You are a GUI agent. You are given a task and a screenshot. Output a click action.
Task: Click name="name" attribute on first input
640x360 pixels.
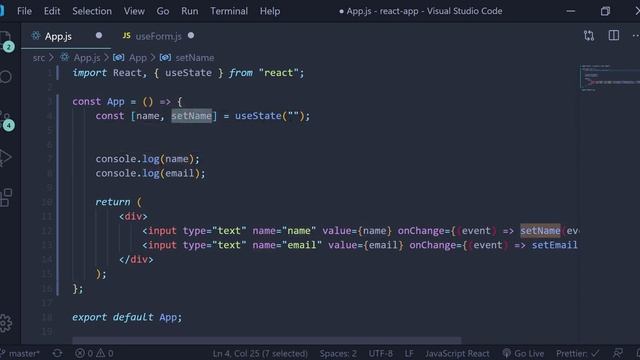coord(284,231)
